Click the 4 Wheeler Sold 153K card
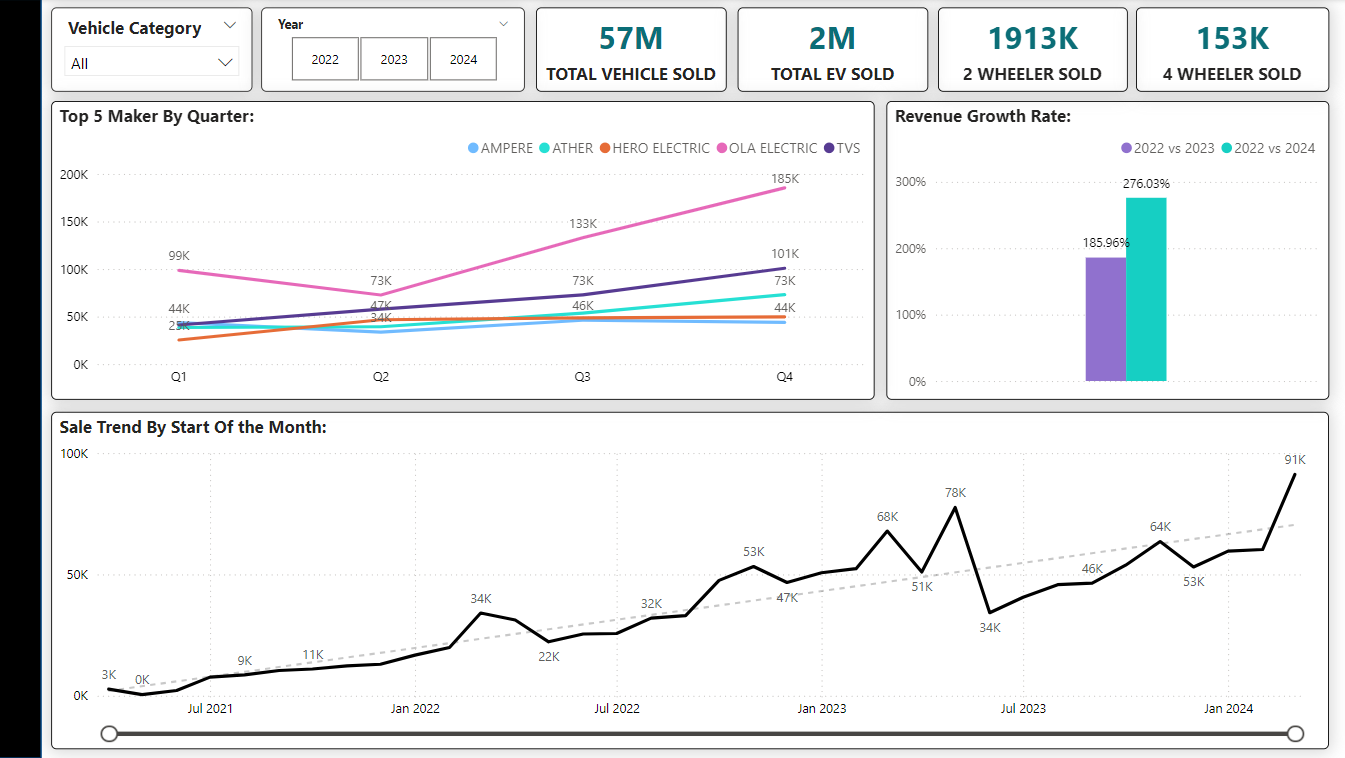This screenshot has height=758, width=1345. 1232,50
